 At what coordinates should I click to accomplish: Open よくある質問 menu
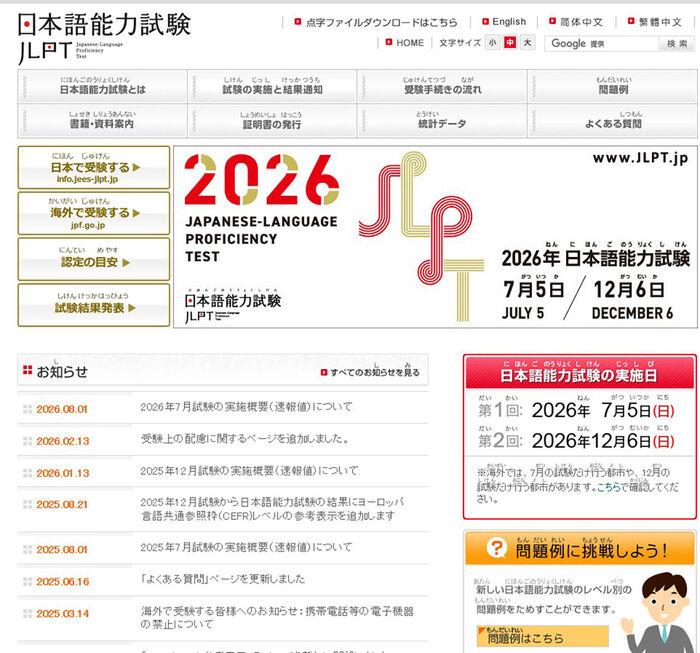click(x=612, y=121)
